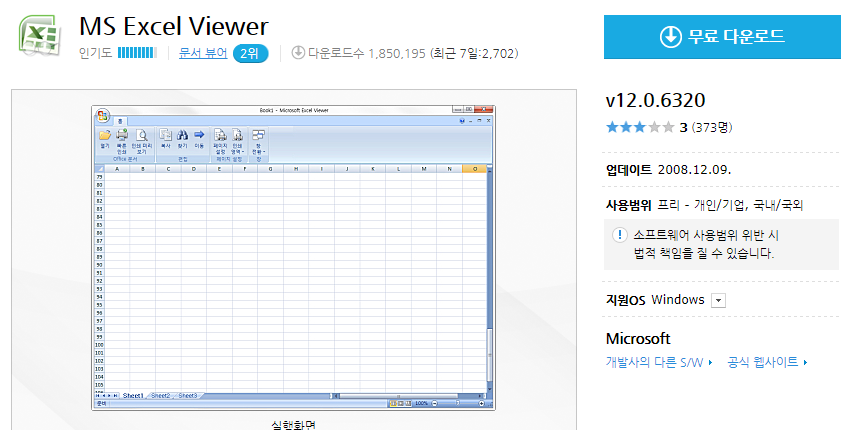
Task: Click the horizontal scrollbar in the preview worksheet
Action: point(409,396)
